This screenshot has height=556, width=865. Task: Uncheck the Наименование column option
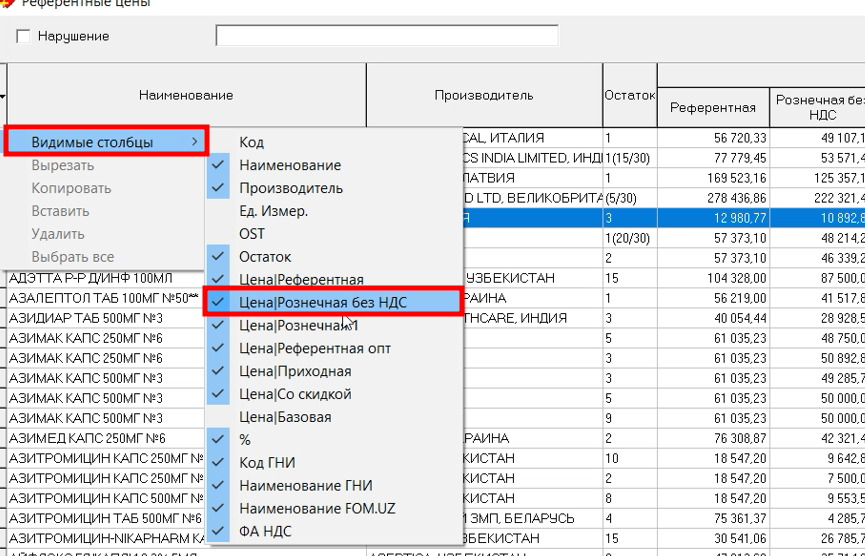(x=334, y=165)
